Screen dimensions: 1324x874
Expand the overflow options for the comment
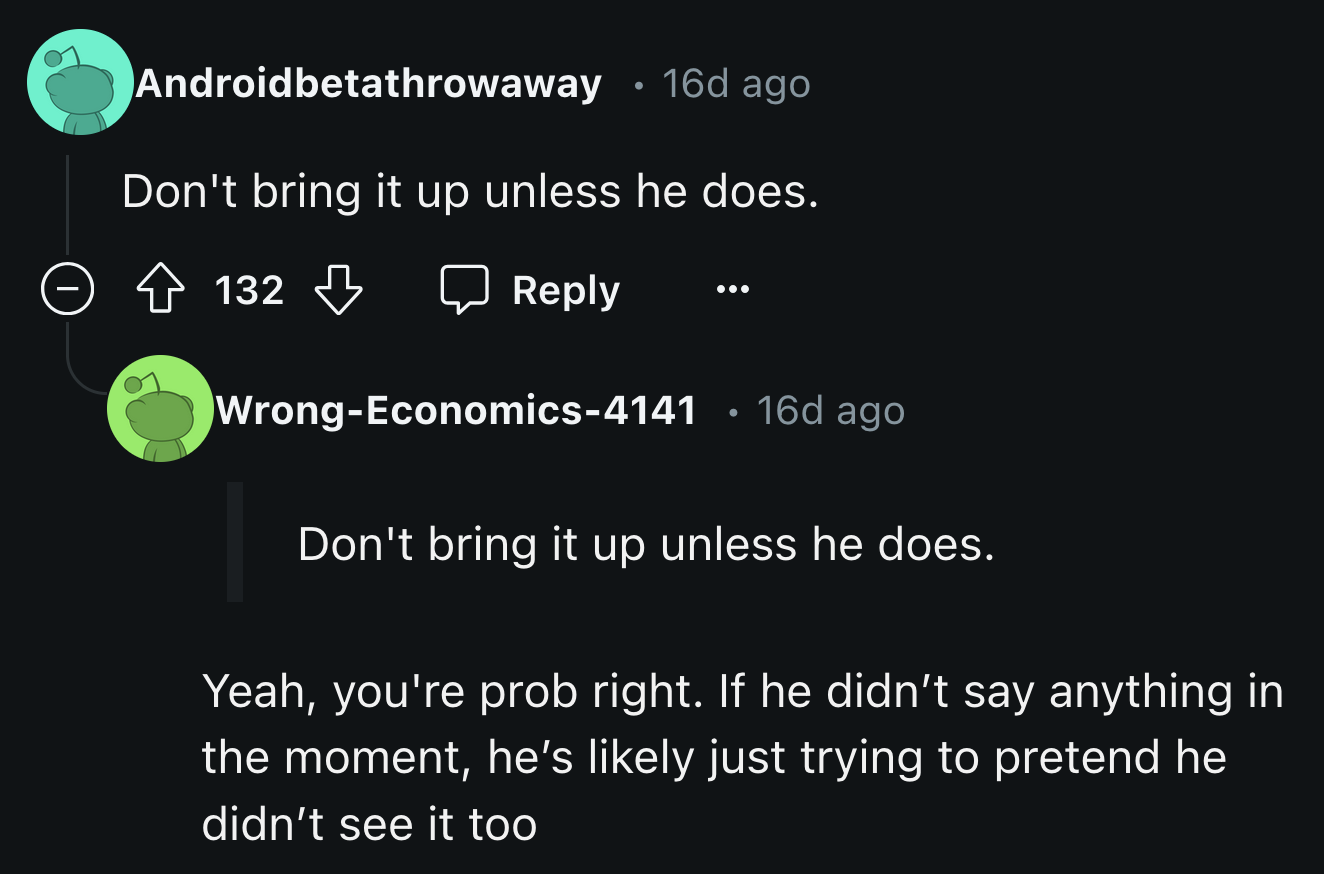(732, 290)
